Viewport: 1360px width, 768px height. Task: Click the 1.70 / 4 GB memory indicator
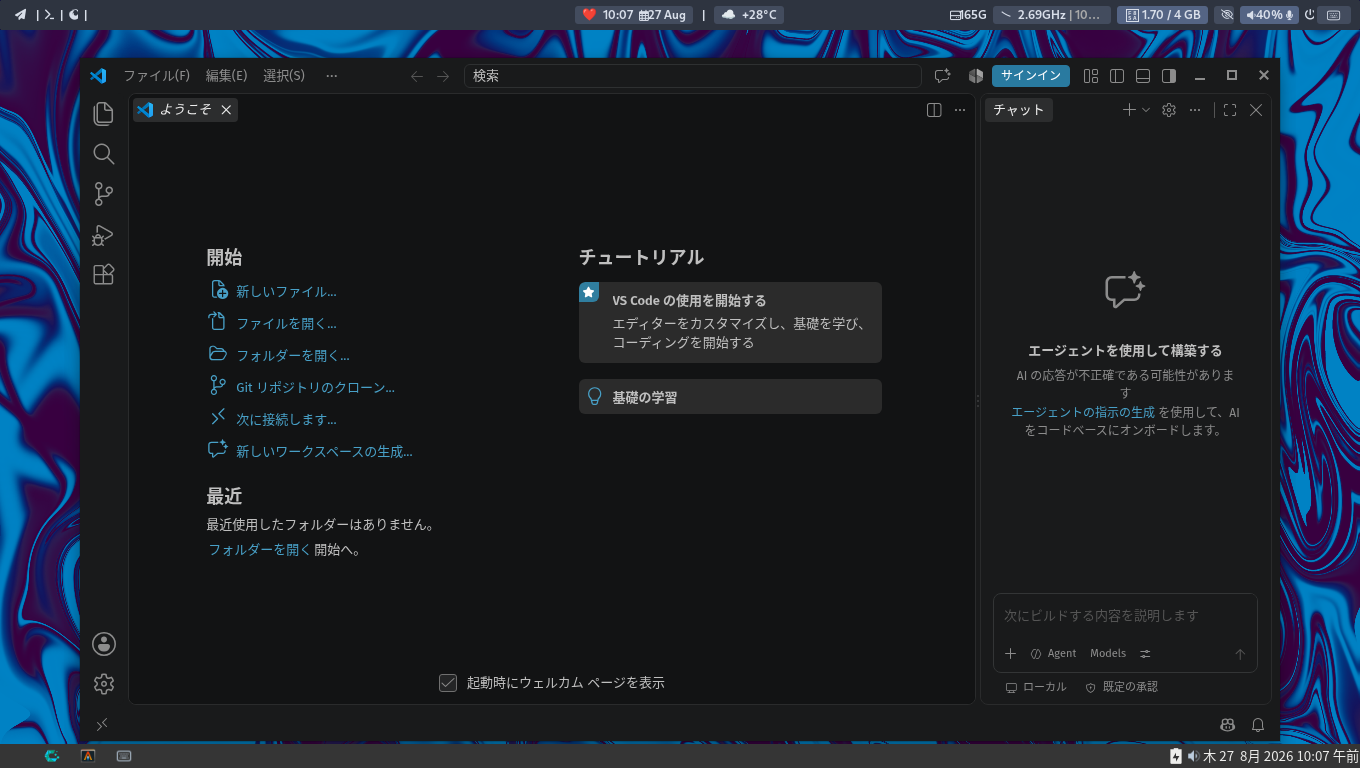tap(1162, 15)
